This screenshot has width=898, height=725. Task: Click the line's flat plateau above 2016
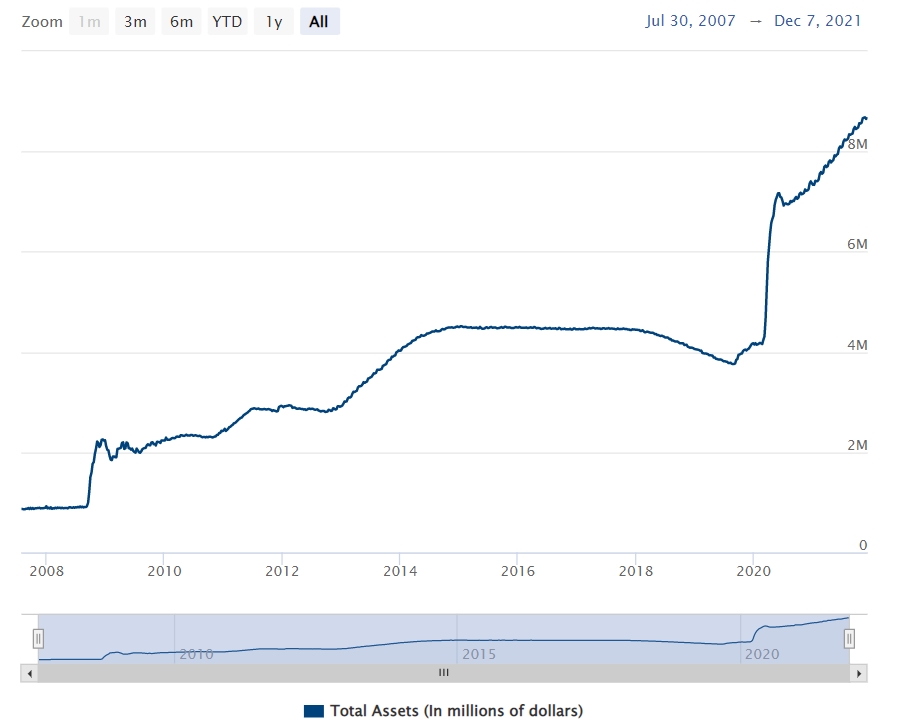516,327
